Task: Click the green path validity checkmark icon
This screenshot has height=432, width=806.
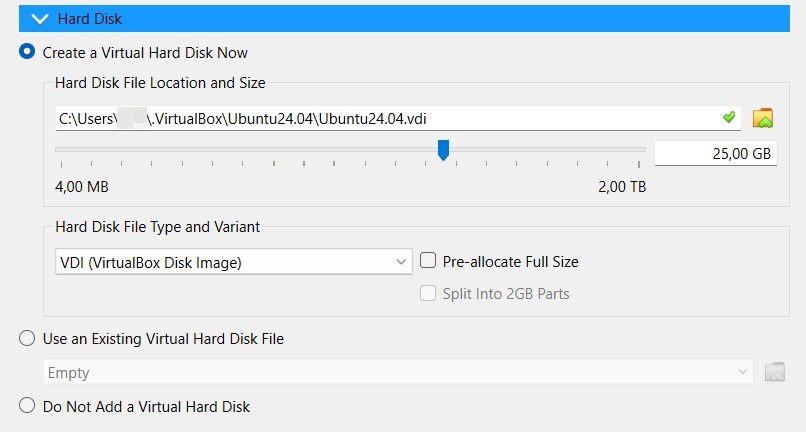Action: [x=729, y=118]
